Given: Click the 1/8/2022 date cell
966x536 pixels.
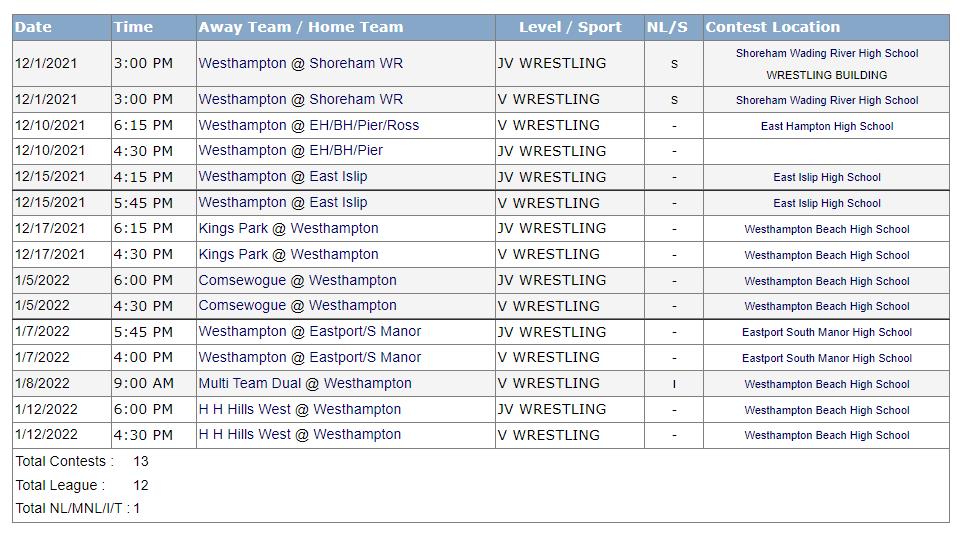Looking at the screenshot, I should click(43, 383).
